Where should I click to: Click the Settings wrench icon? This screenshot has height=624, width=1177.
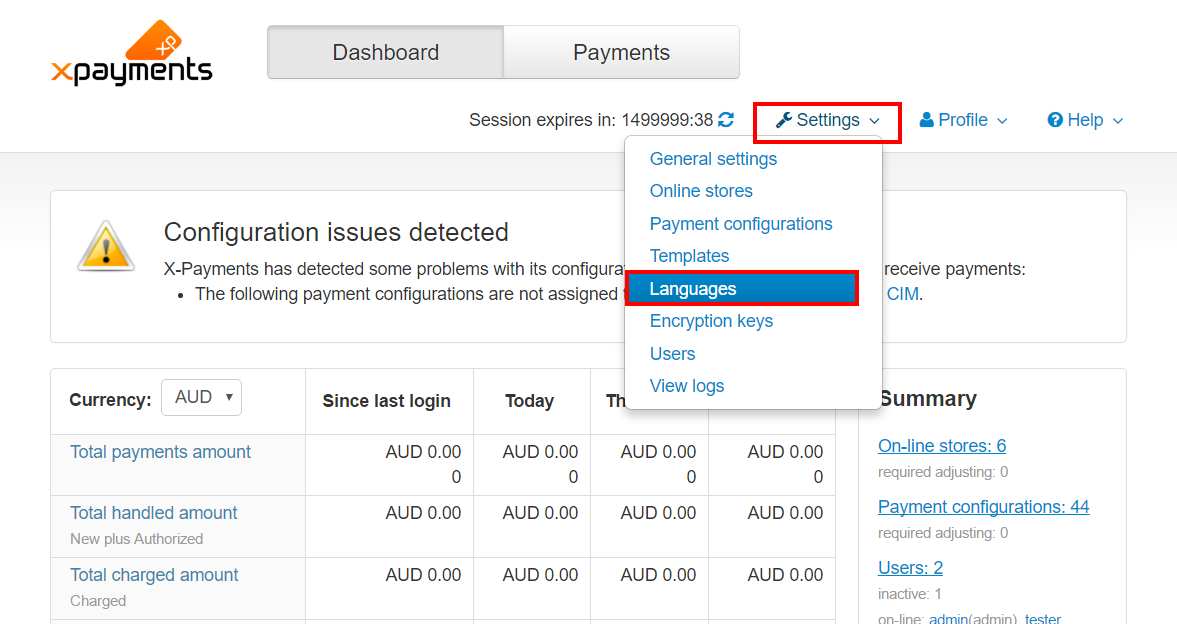[784, 120]
